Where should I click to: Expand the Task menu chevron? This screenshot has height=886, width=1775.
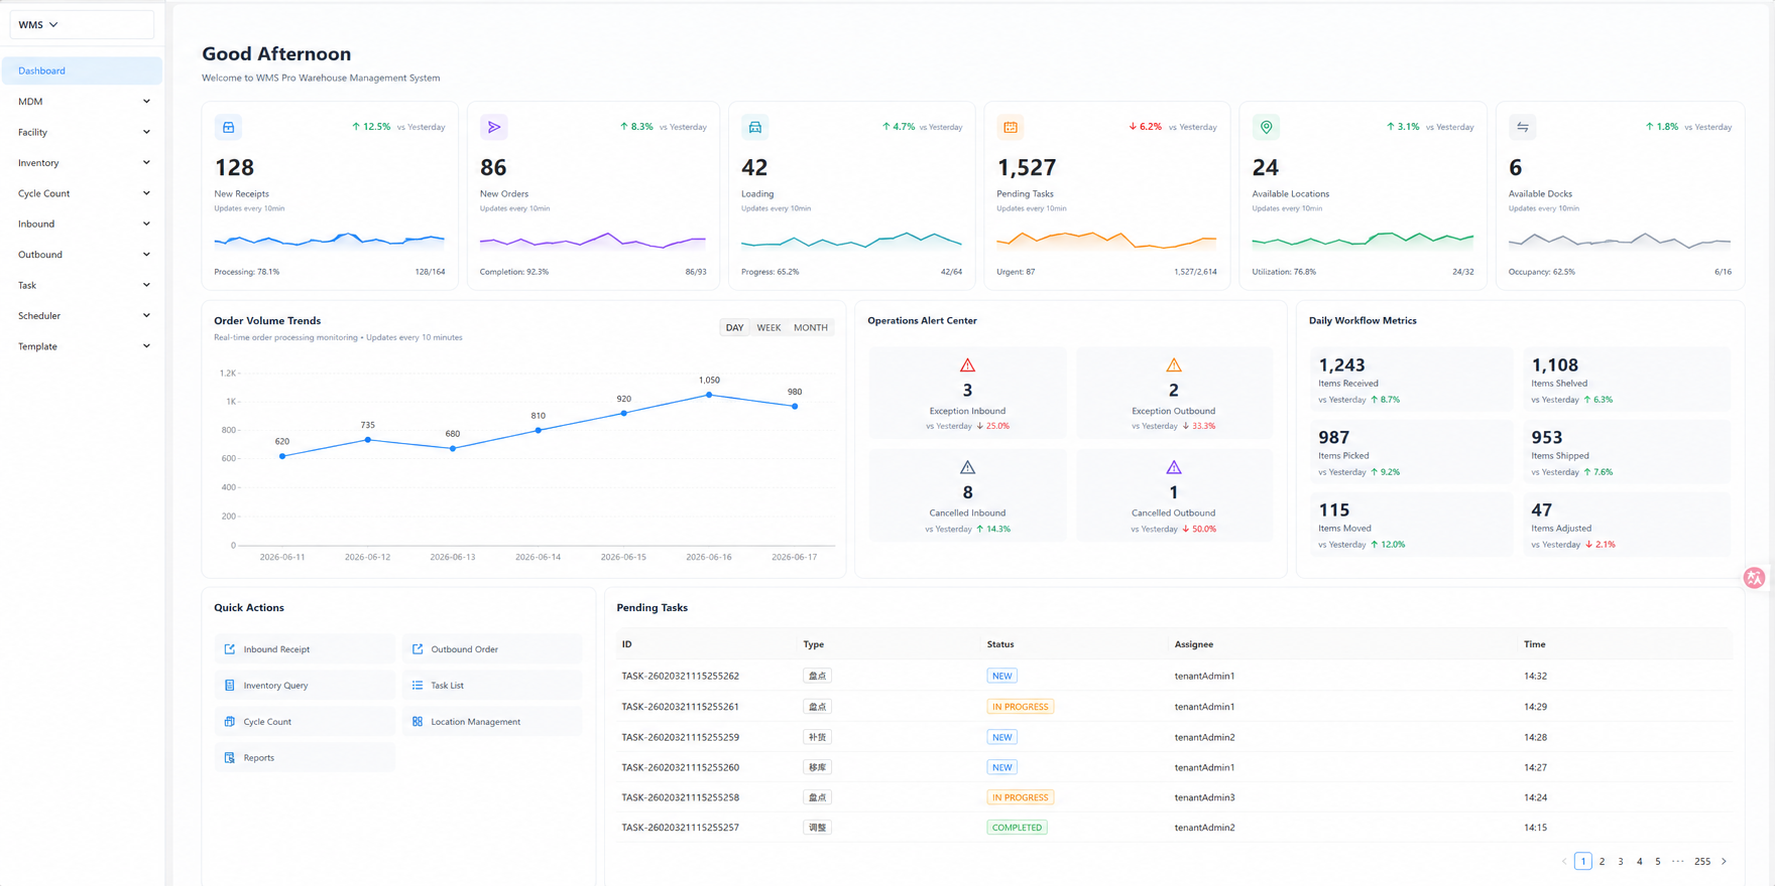146,285
